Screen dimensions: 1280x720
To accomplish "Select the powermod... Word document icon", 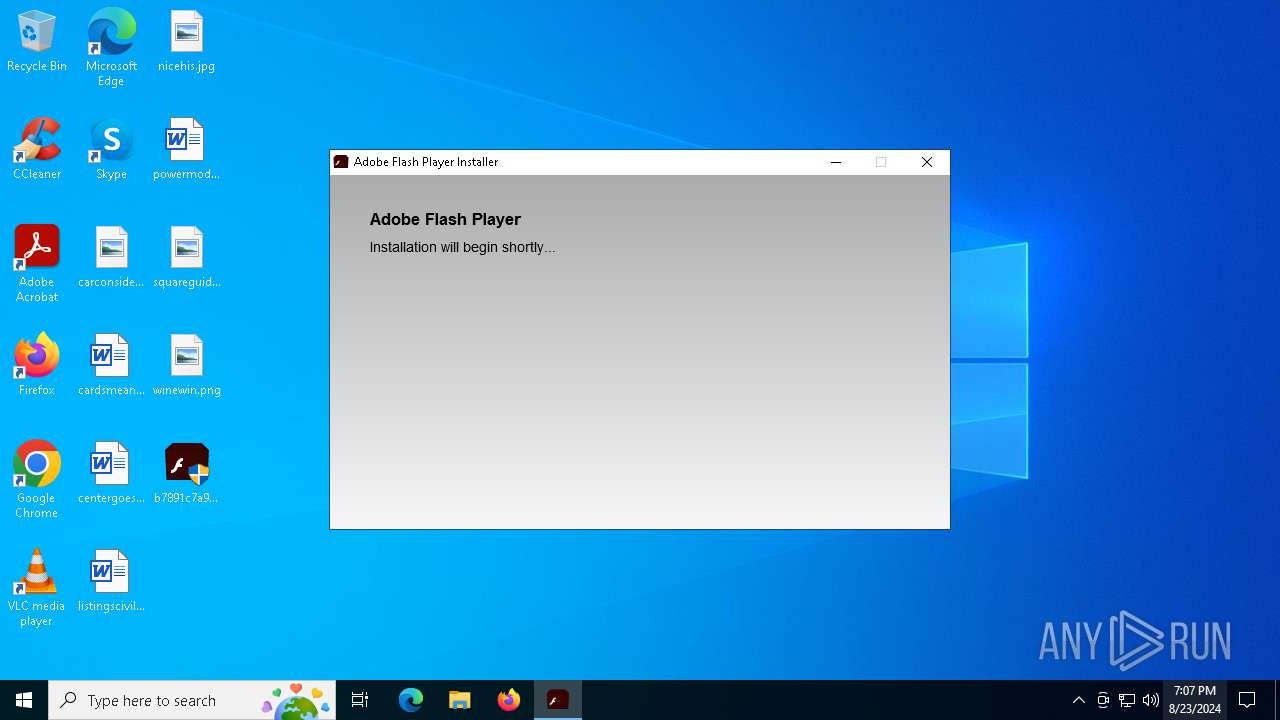I will [186, 150].
